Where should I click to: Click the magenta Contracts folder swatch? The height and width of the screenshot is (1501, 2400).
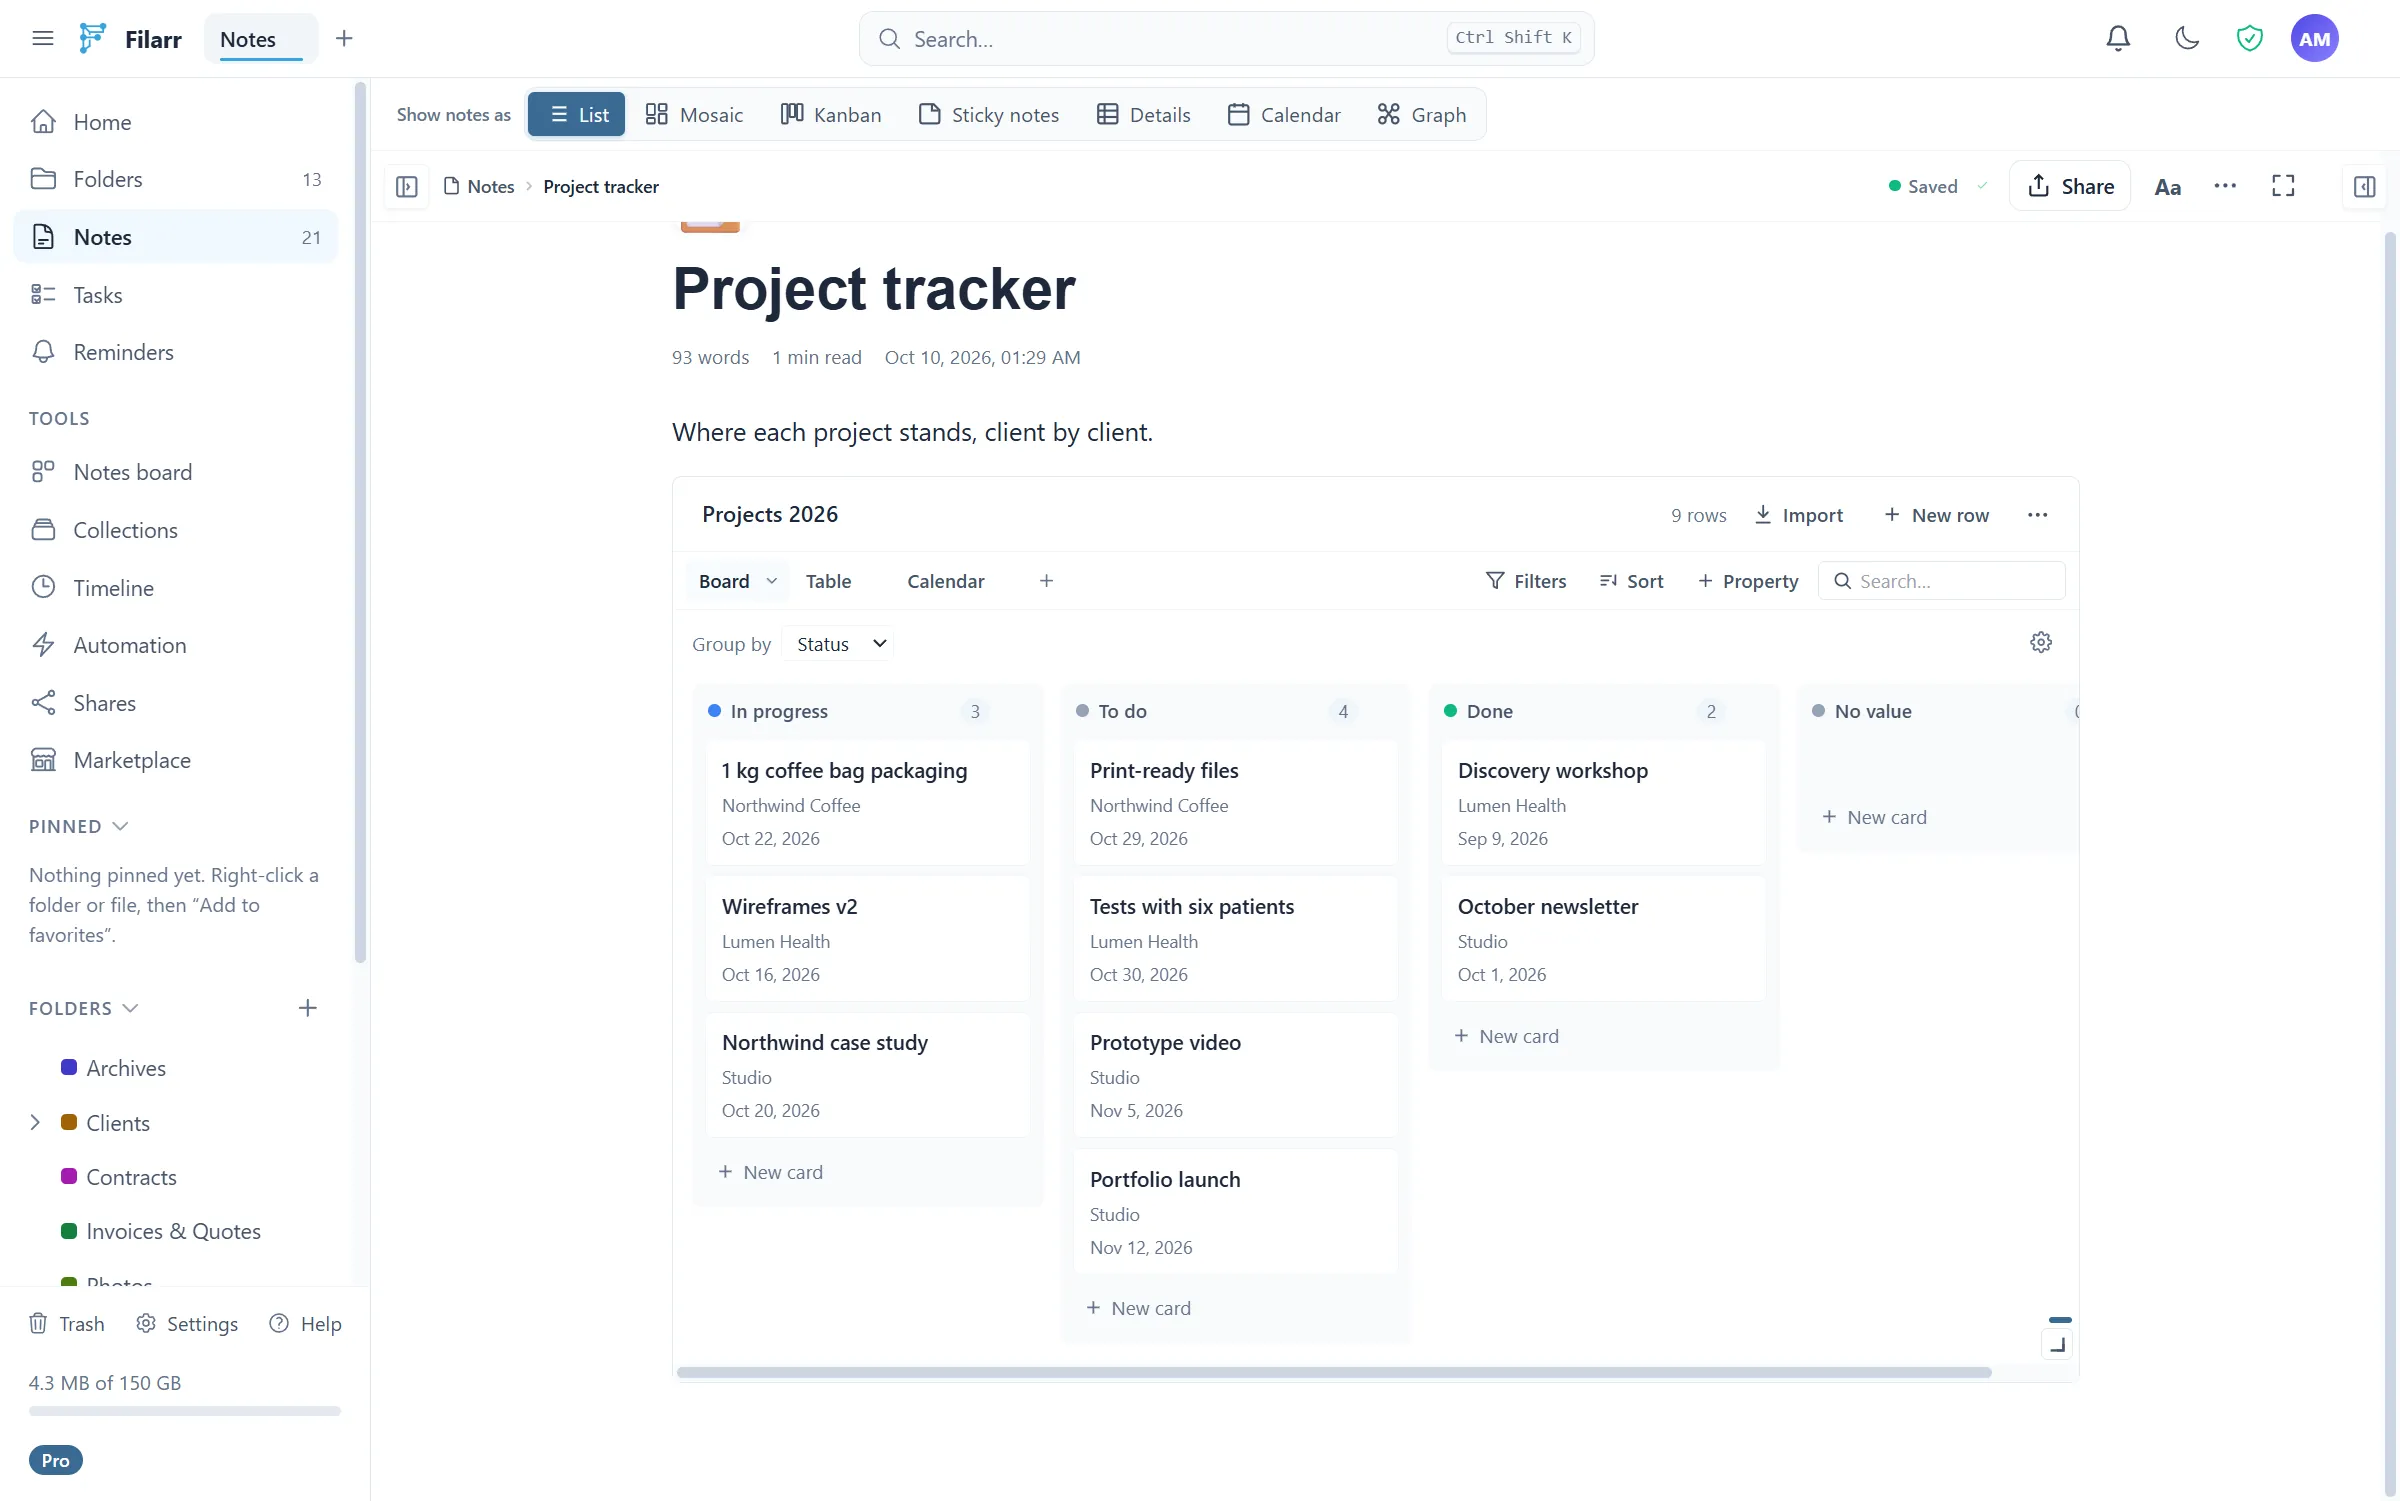[69, 1177]
